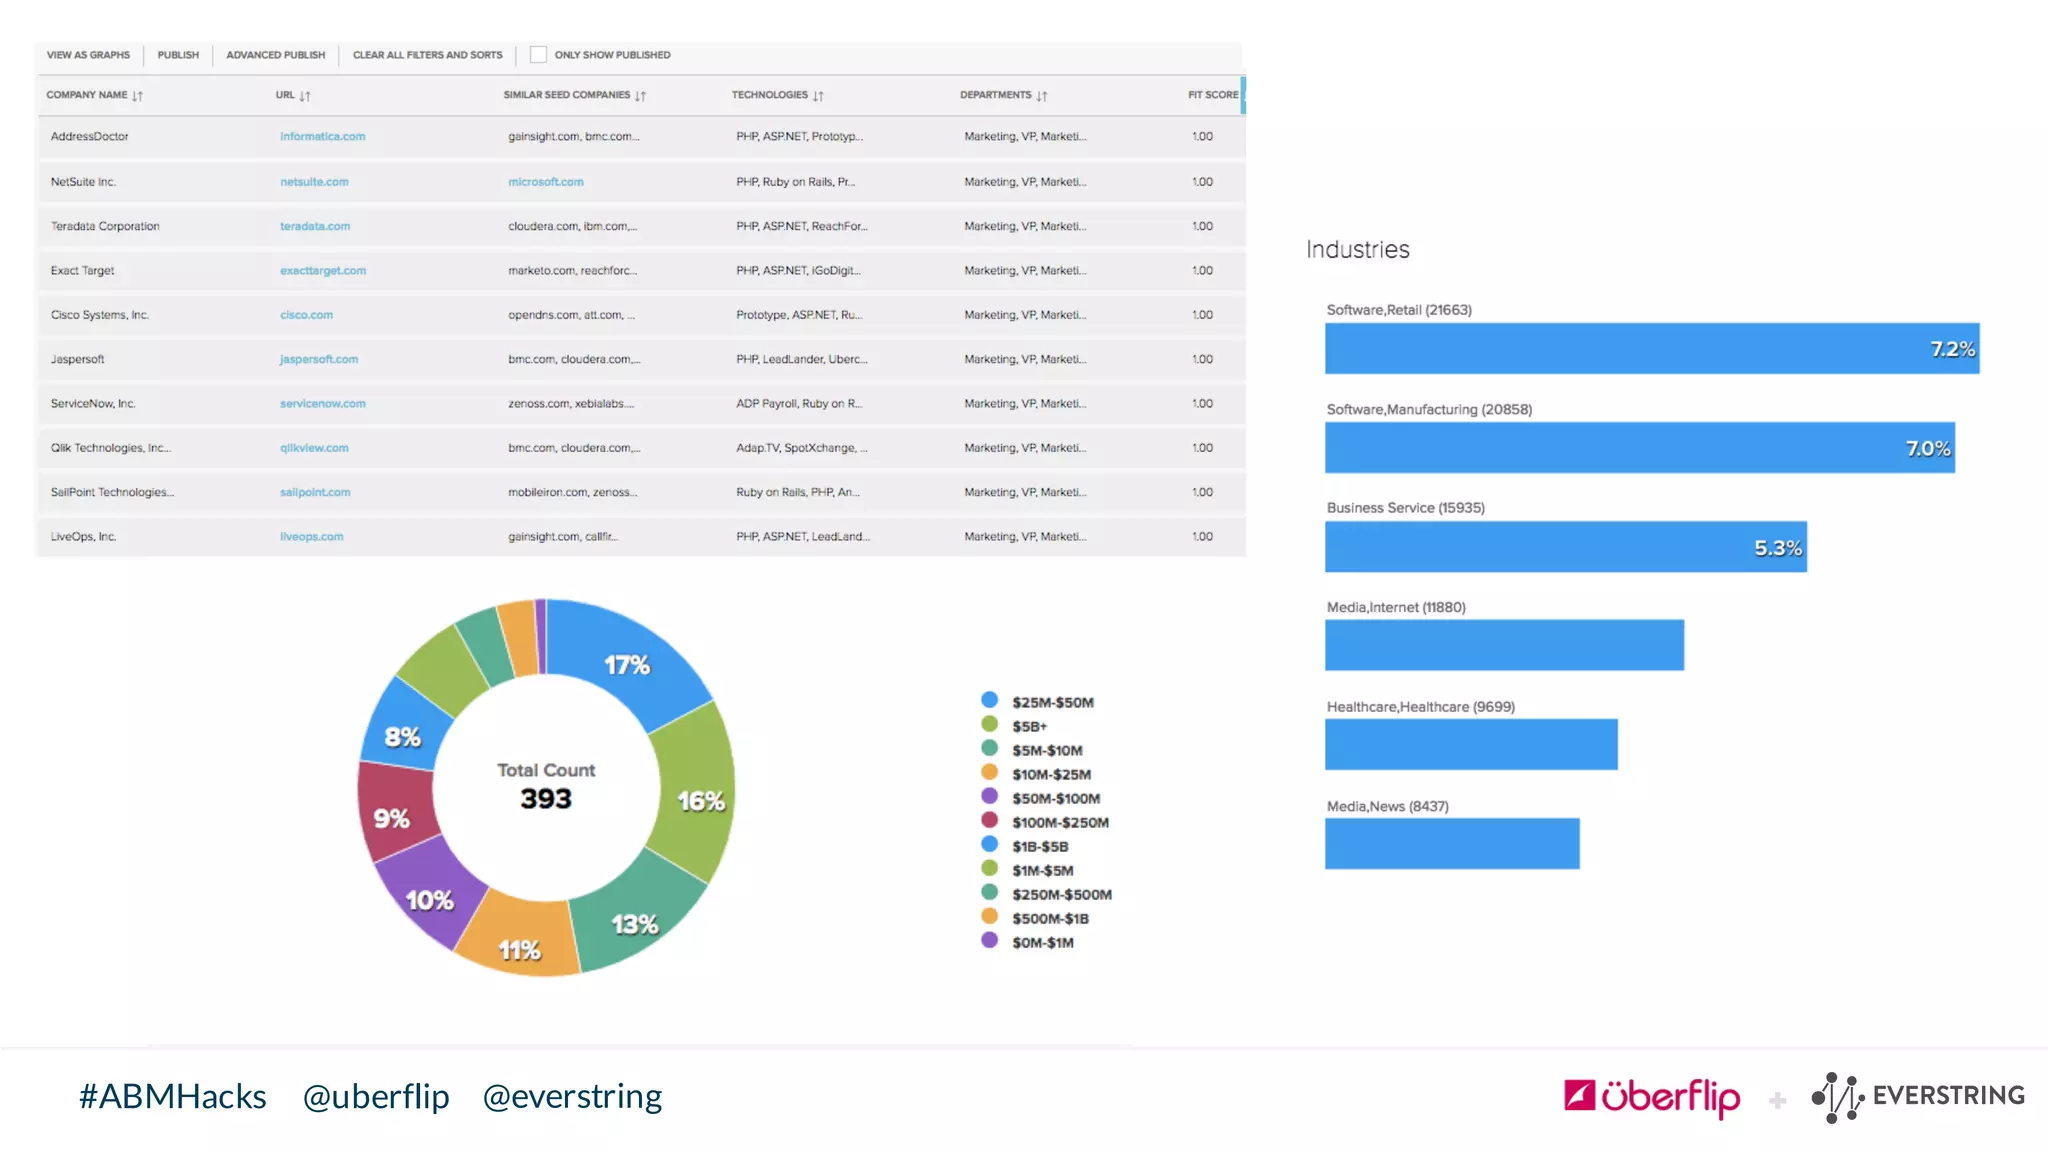Click the EverString logo
This screenshot has height=1152, width=2048.
point(1918,1097)
